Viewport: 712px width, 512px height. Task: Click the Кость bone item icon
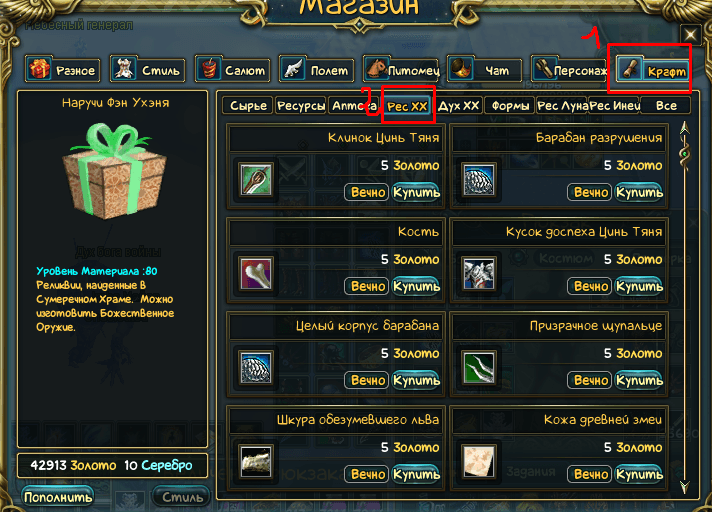coord(256,274)
